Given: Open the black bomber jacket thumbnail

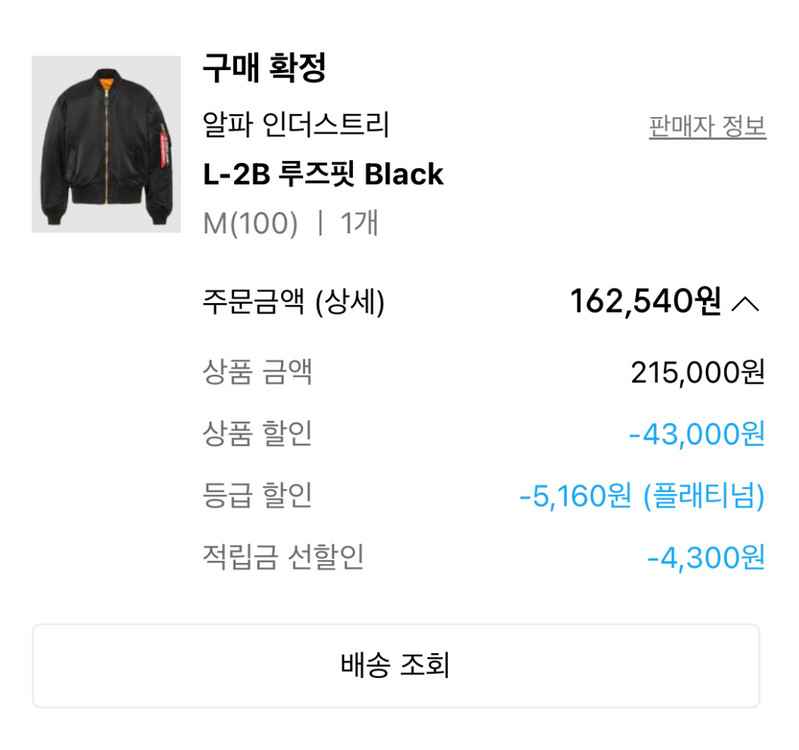Looking at the screenshot, I should (106, 144).
